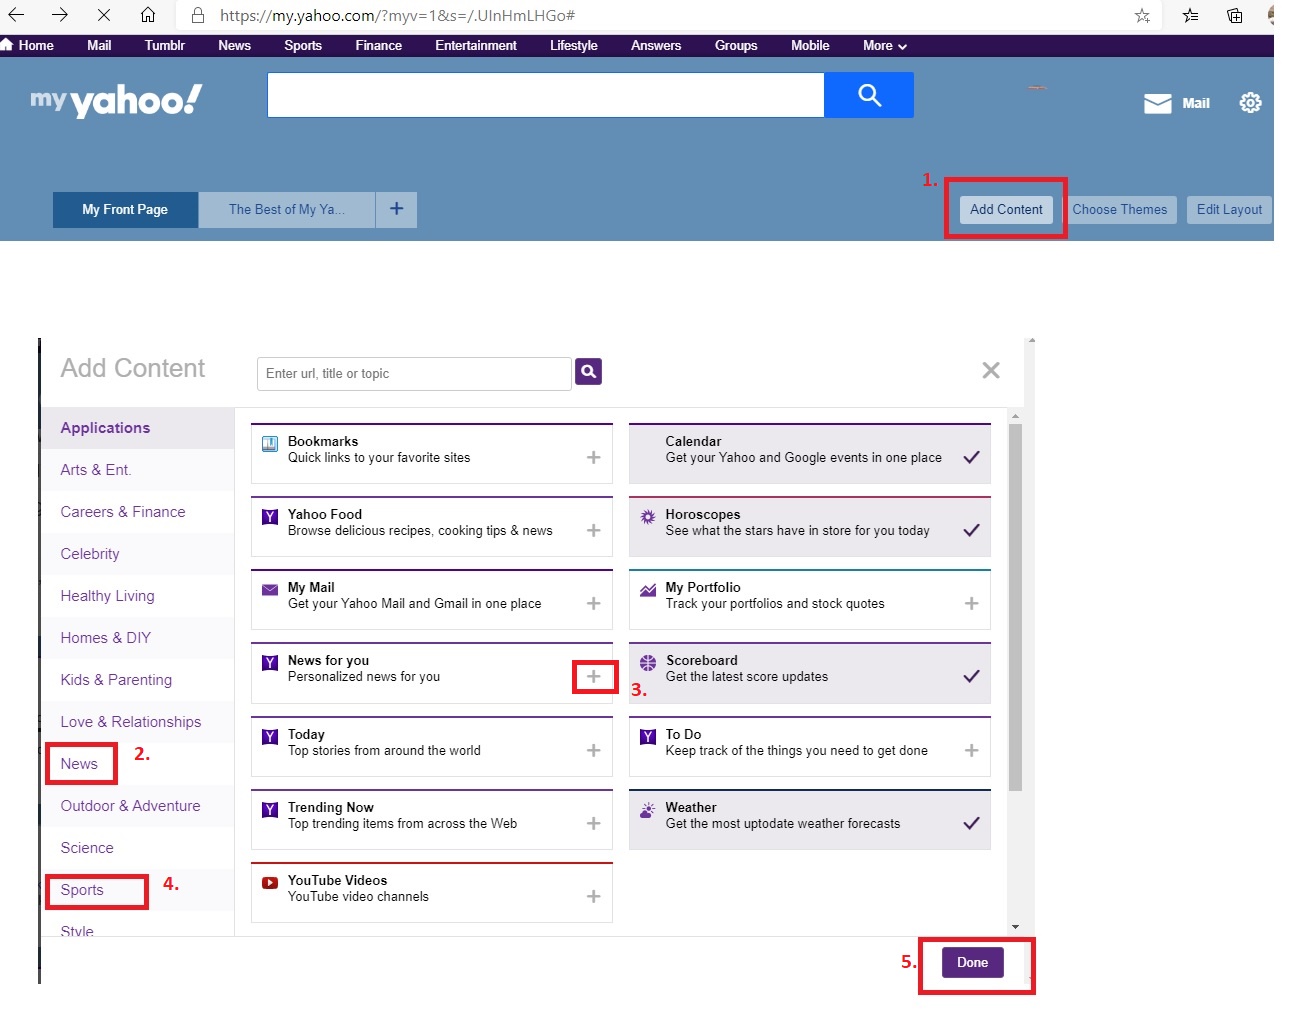Image resolution: width=1300 pixels, height=1028 pixels.
Task: Switch to The Best of My Ya... tab
Action: (x=286, y=209)
